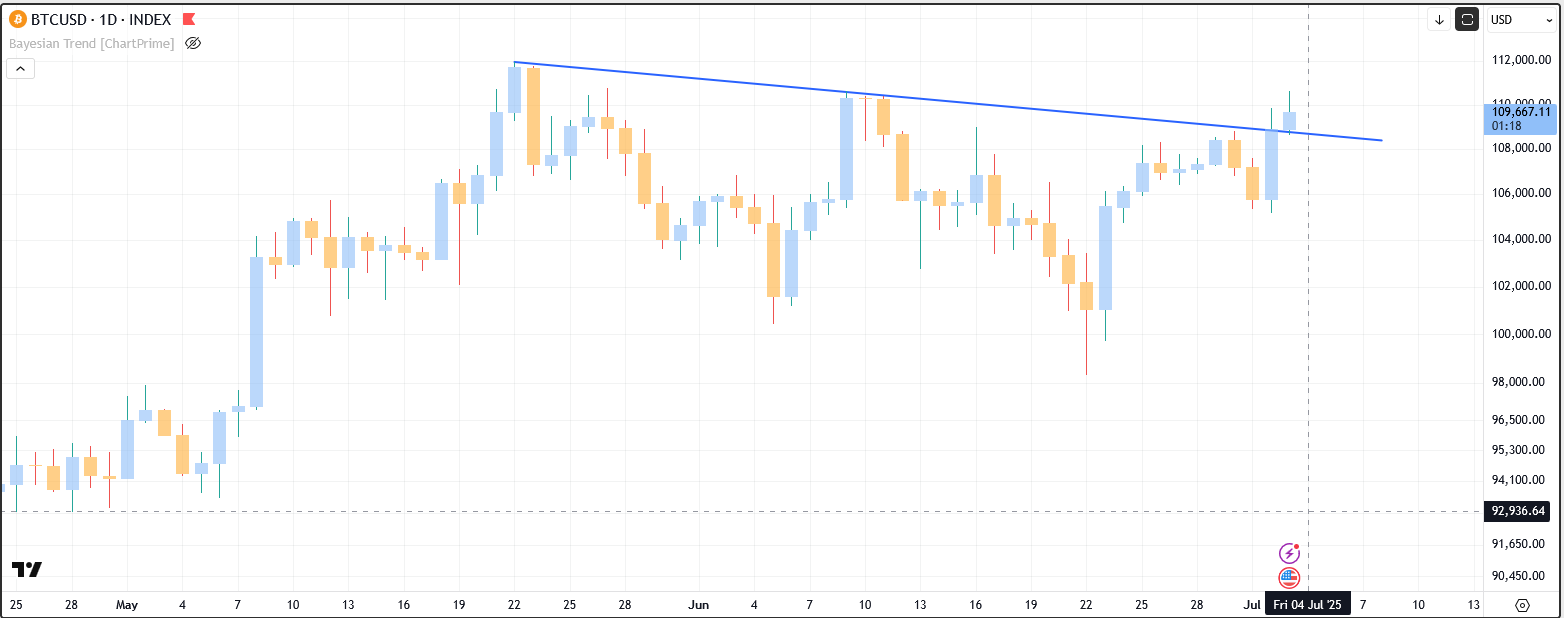Viewport: 1564px width, 618px height.
Task: Click the 100,000.00 price axis label
Action: pyautogui.click(x=1521, y=333)
